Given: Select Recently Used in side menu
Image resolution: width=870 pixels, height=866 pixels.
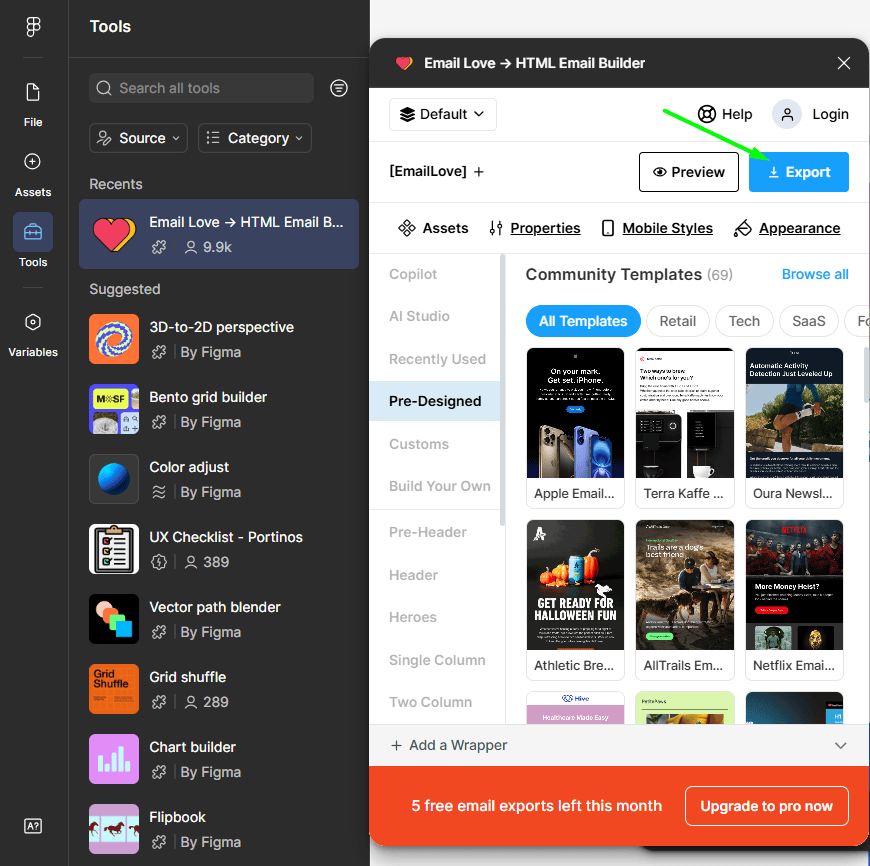Looking at the screenshot, I should 437,359.
